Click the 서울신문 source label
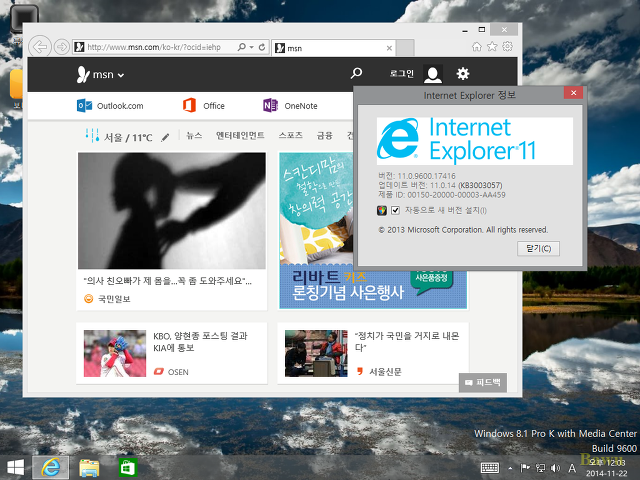This screenshot has height=480, width=640. [x=385, y=371]
